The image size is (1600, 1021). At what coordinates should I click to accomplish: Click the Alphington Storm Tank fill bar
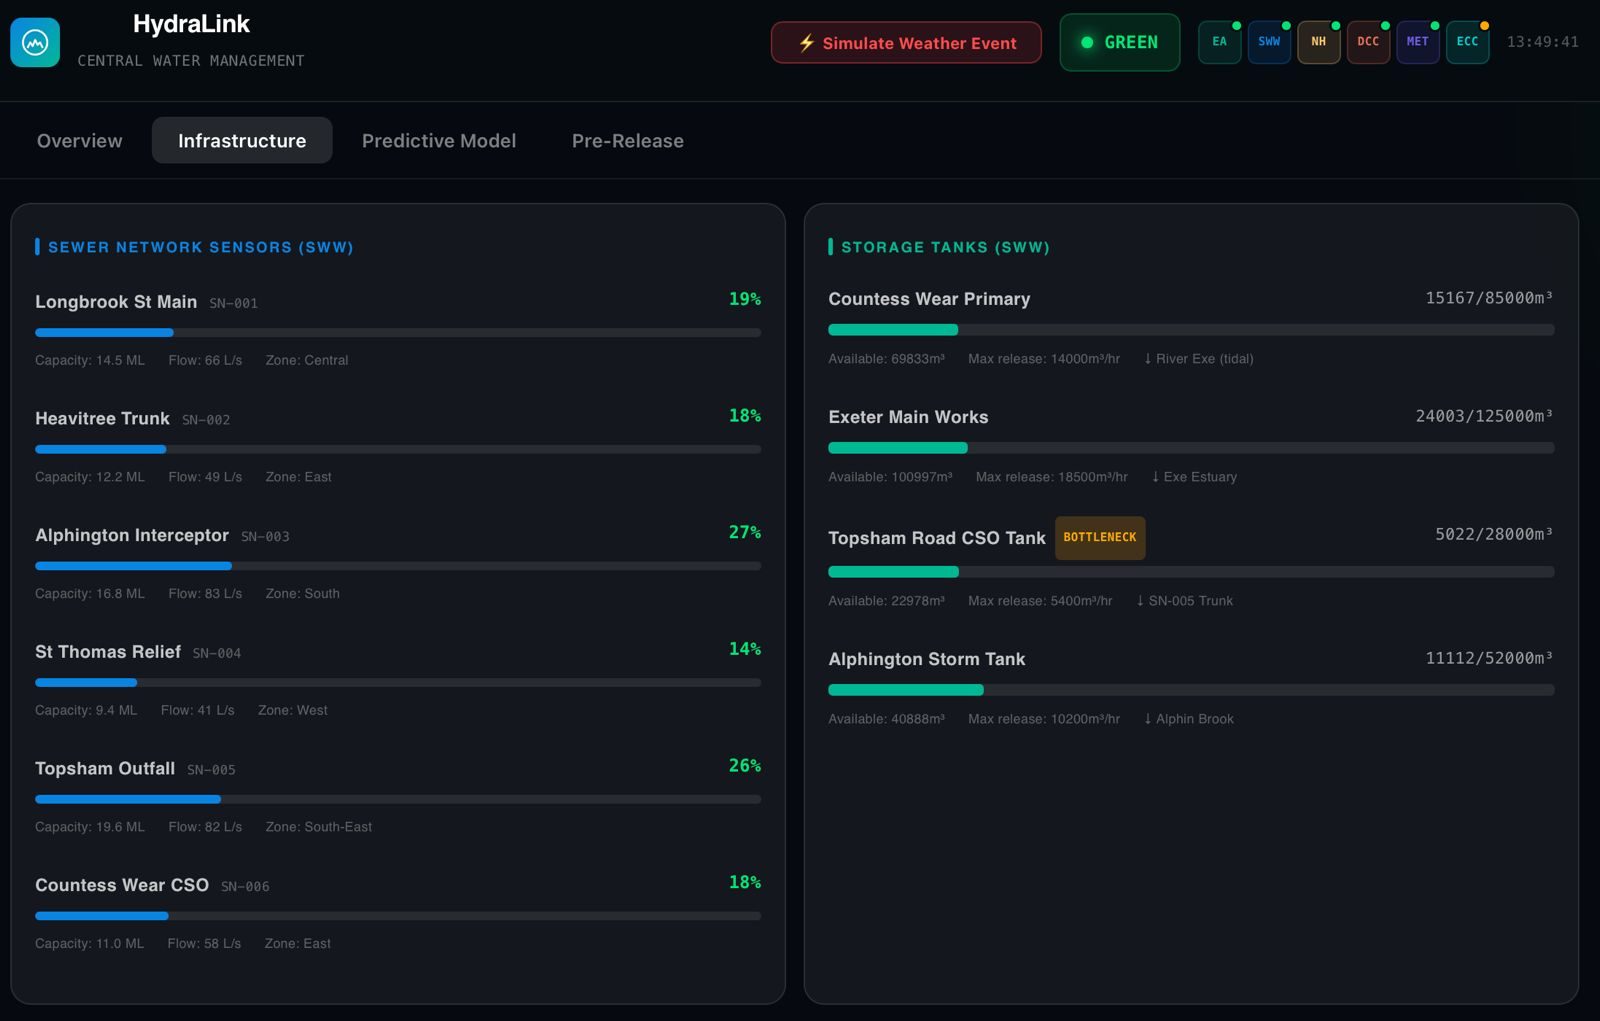[x=1191, y=690]
